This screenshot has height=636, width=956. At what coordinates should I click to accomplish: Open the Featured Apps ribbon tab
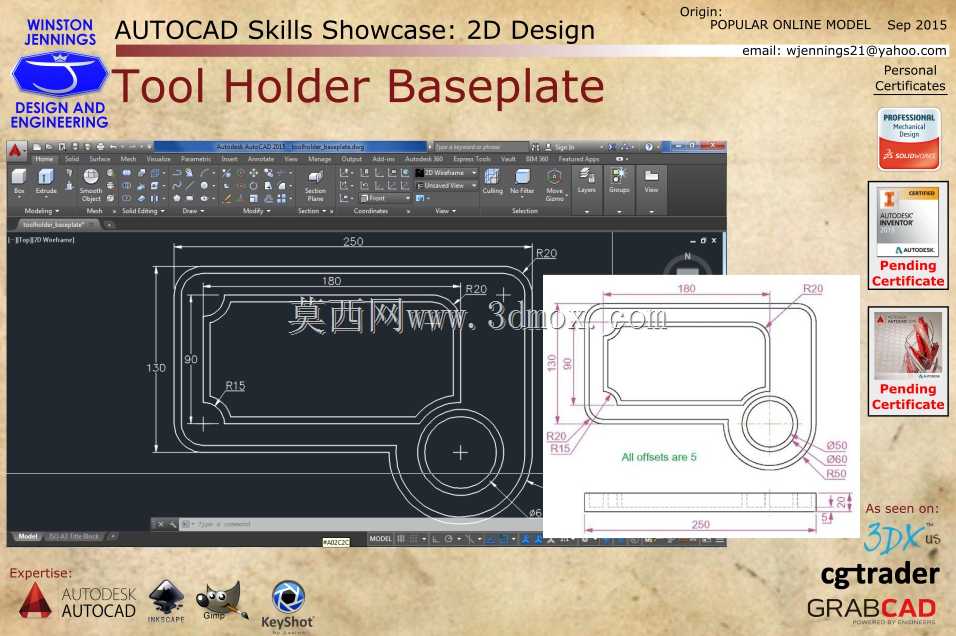[579, 159]
